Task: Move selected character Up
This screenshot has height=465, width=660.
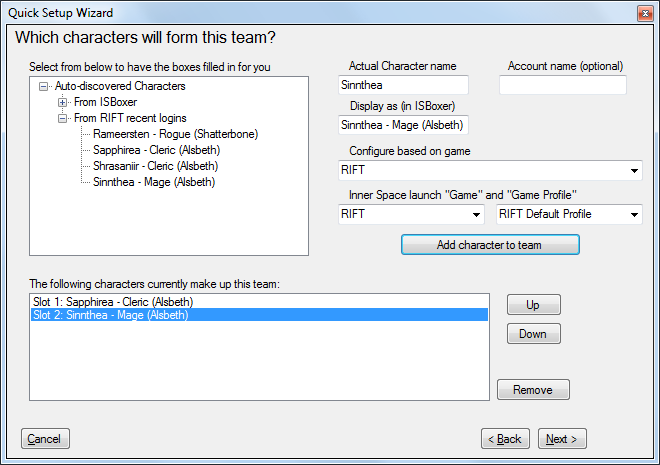Action: [x=534, y=305]
